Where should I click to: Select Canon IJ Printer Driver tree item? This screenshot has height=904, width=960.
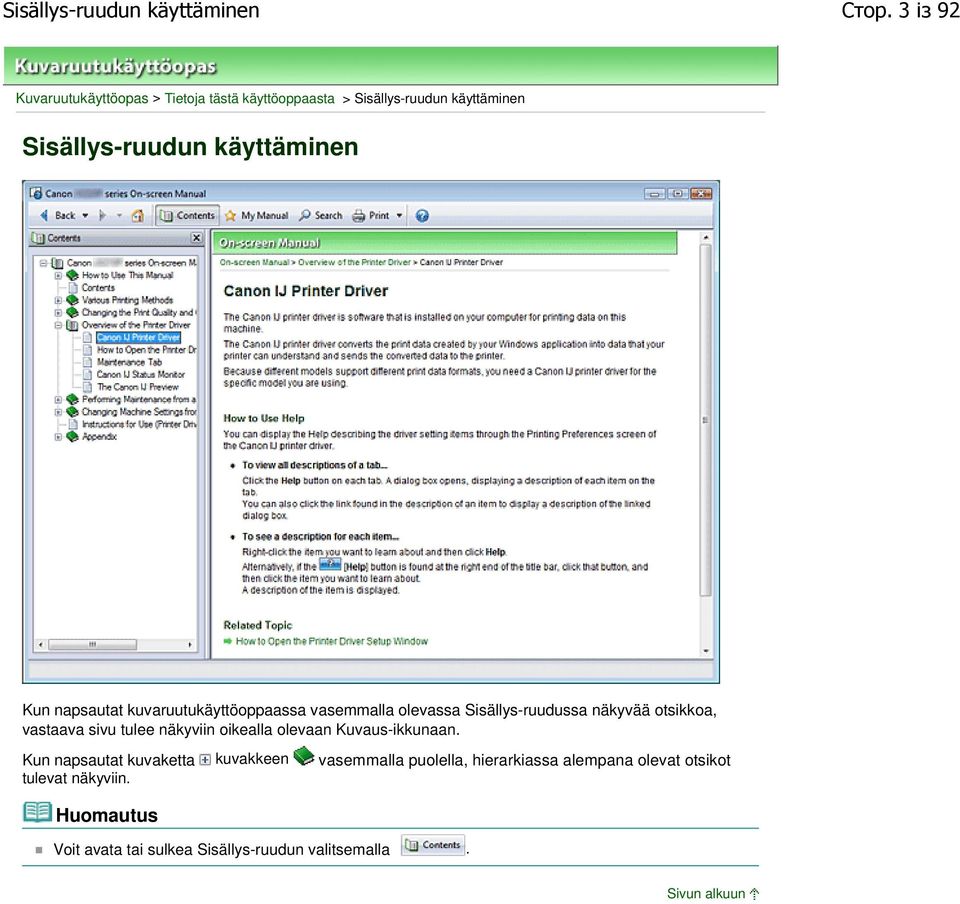coord(138,337)
